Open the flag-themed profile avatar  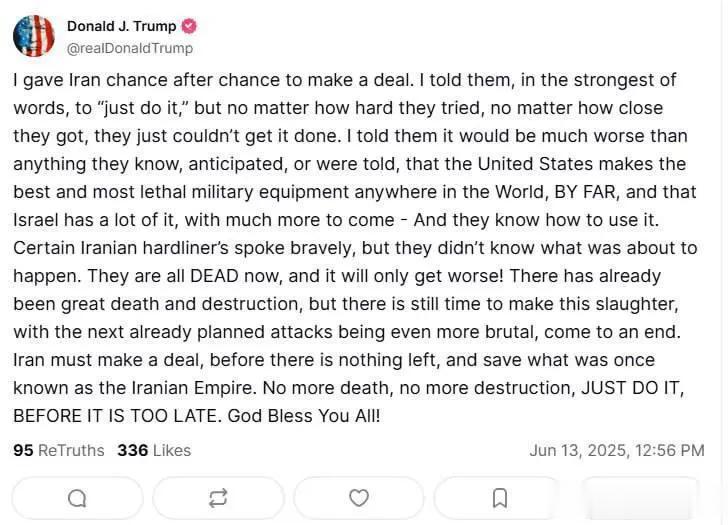pyautogui.click(x=34, y=36)
